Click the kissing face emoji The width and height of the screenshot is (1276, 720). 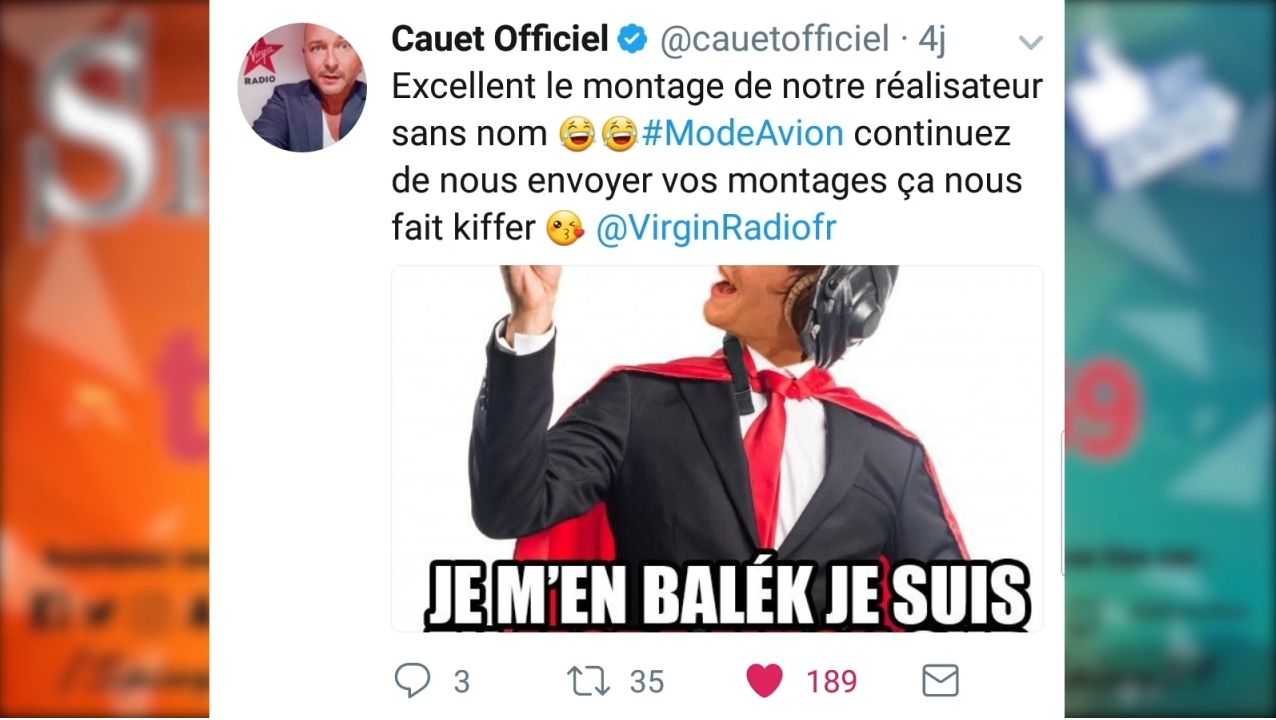565,230
